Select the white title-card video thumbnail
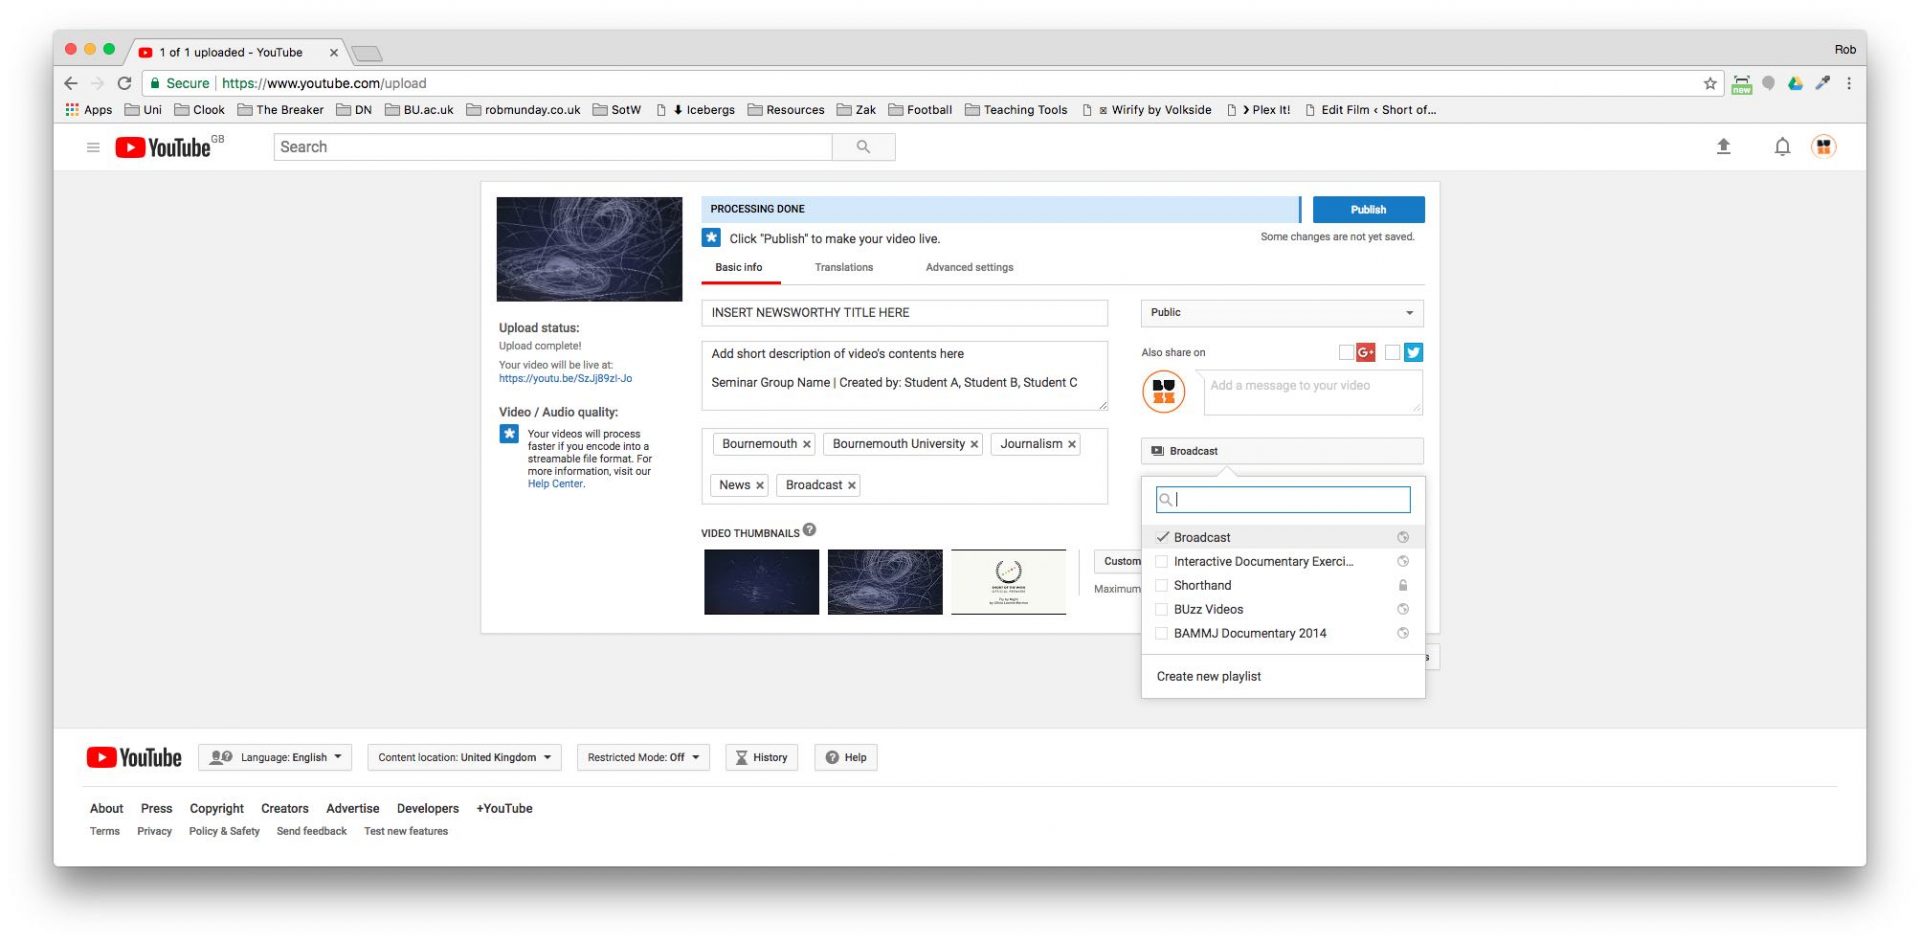Image resolution: width=1920 pixels, height=943 pixels. click(1008, 582)
